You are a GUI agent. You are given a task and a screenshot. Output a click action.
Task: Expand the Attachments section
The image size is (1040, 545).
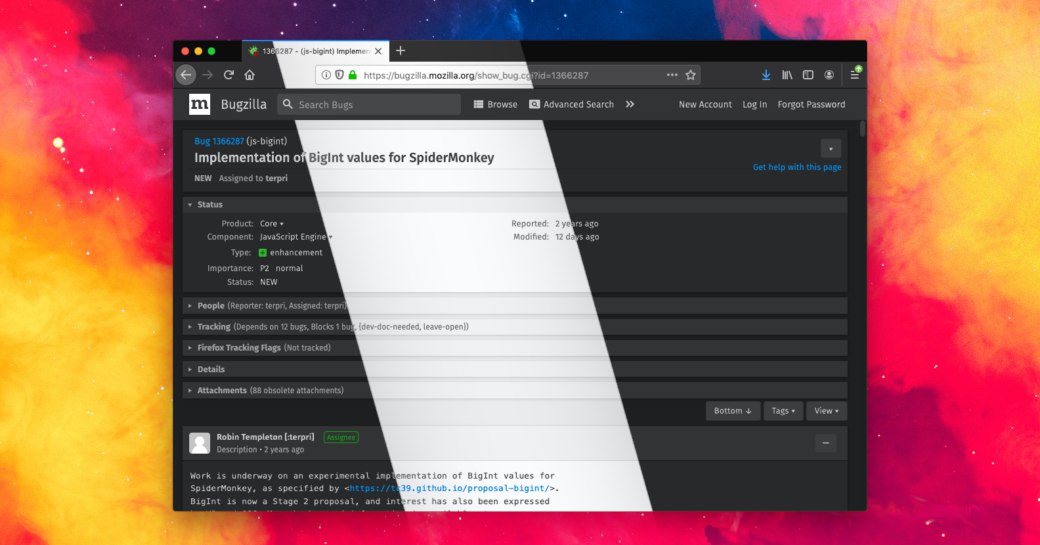pos(515,391)
